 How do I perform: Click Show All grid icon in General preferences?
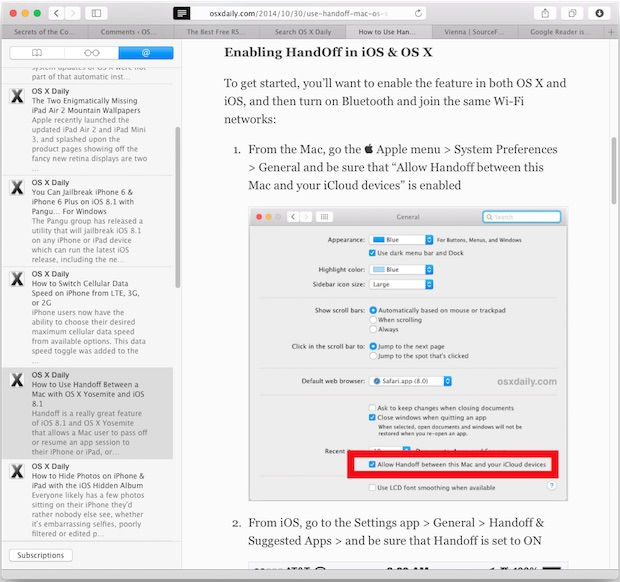tap(324, 217)
